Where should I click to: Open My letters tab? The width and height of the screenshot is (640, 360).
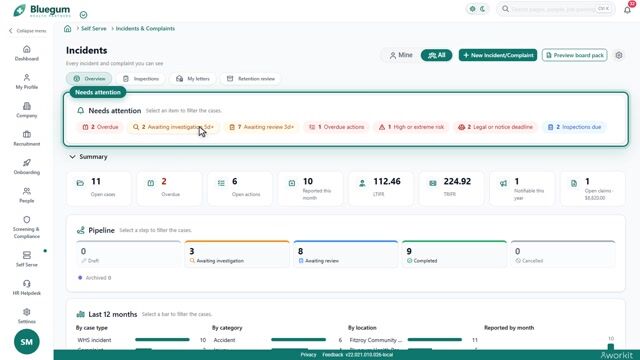(193, 79)
